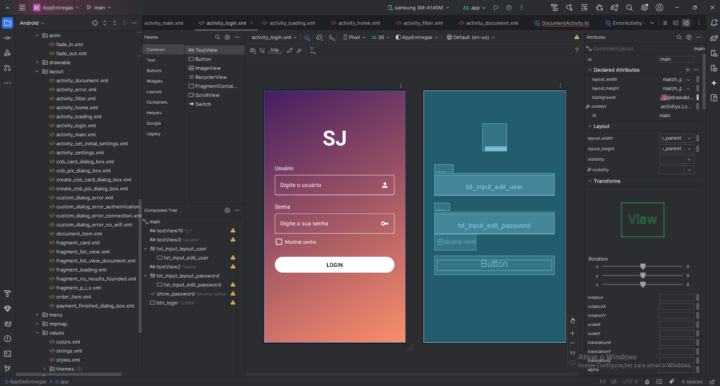Open Component Tree settings gear
The height and width of the screenshot is (386, 720).
coord(227,210)
